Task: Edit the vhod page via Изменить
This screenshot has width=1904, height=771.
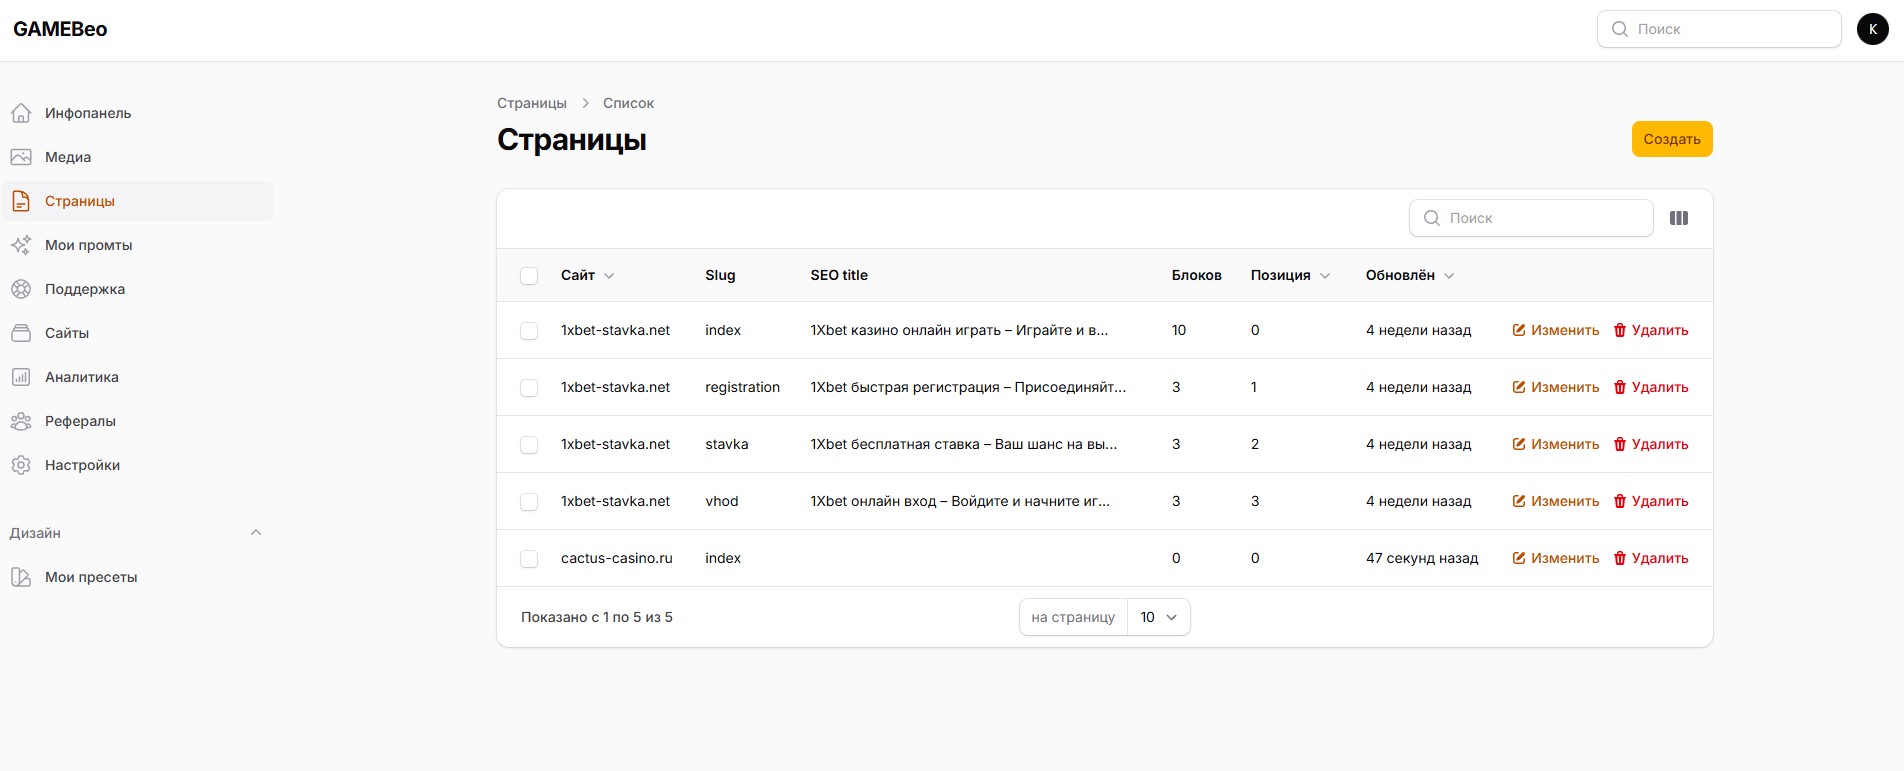Action: pos(1556,501)
